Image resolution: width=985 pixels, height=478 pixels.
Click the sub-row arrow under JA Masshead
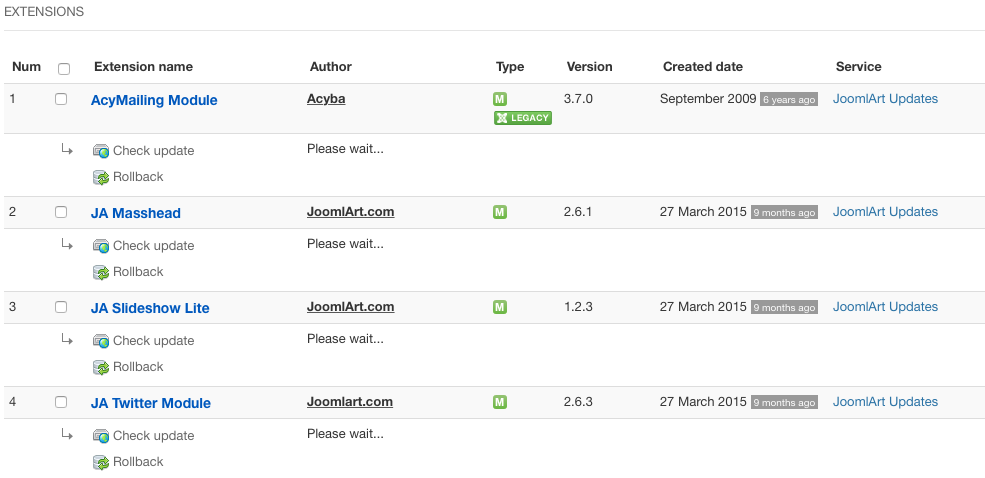pos(67,244)
